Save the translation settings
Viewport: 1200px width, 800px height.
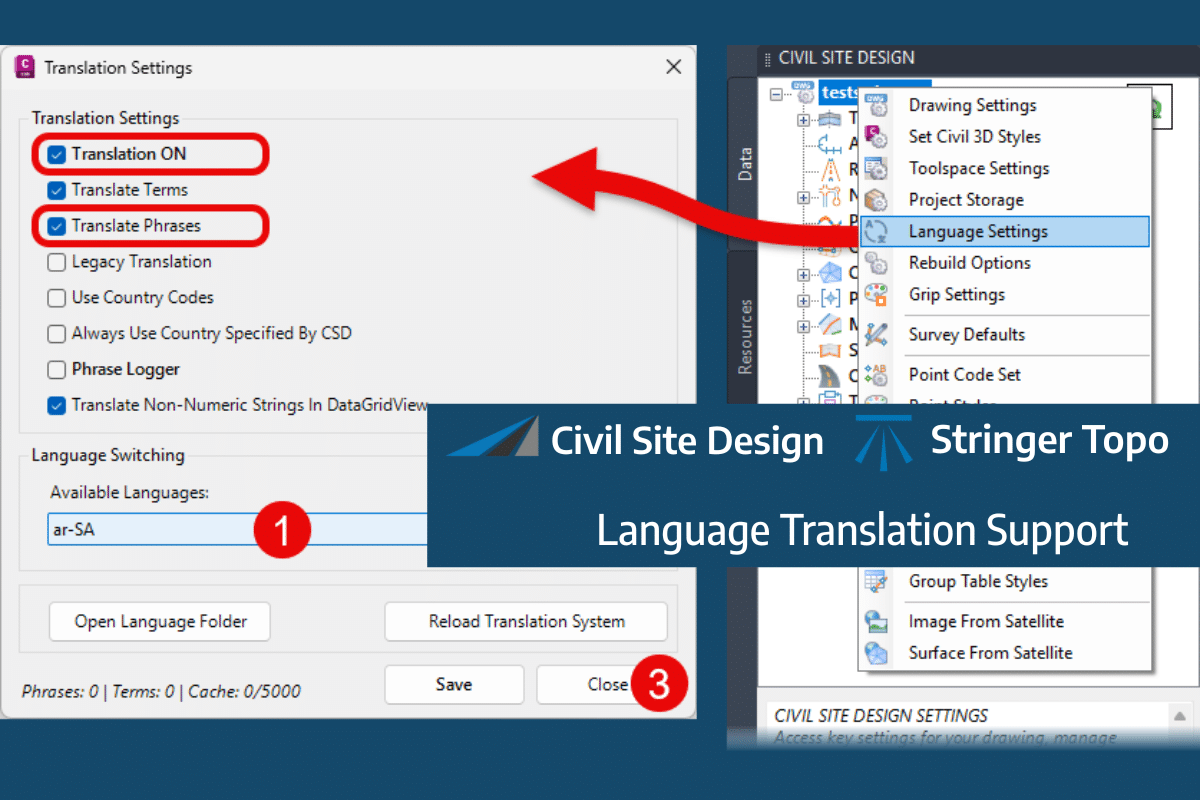(x=454, y=685)
